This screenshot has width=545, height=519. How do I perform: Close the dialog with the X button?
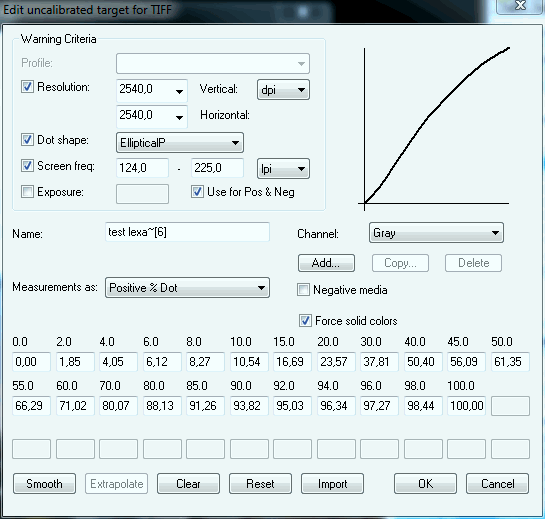[520, 6]
